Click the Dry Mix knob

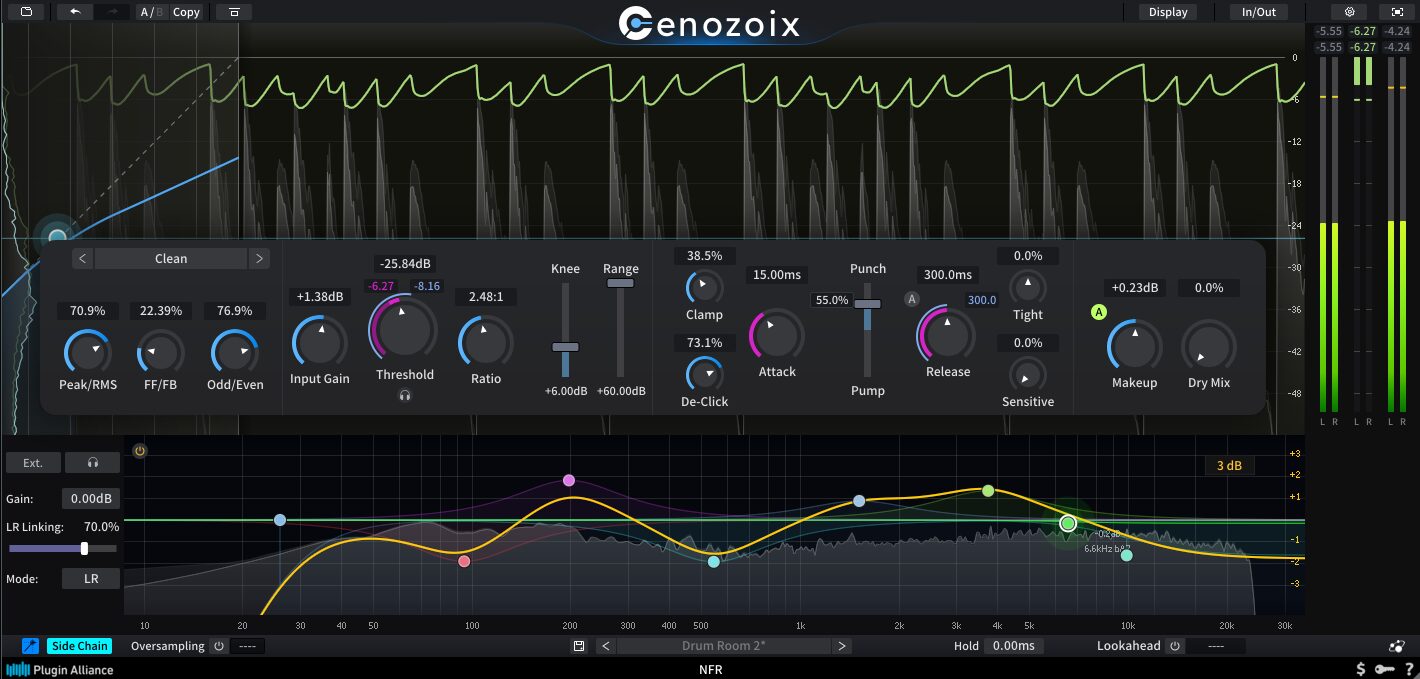pyautogui.click(x=1208, y=346)
